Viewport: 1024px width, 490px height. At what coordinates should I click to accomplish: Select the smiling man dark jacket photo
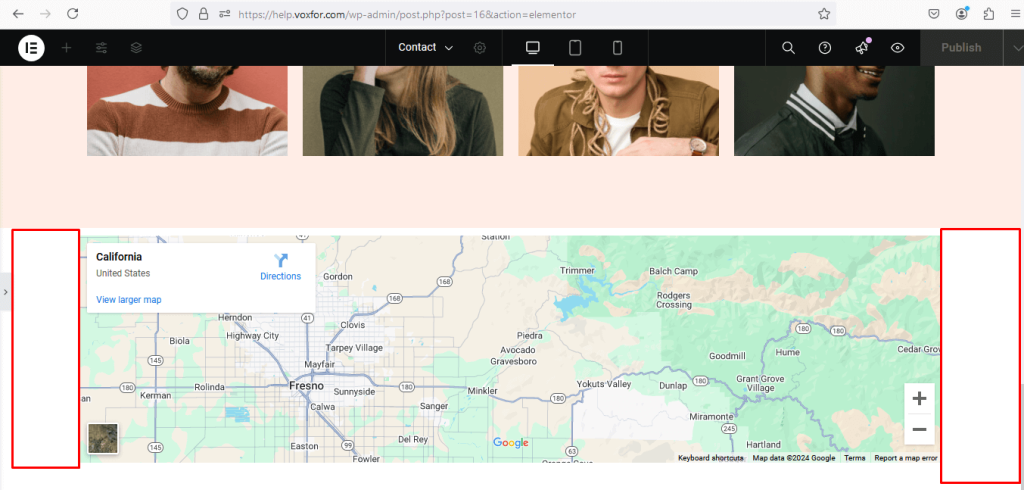pos(834,110)
